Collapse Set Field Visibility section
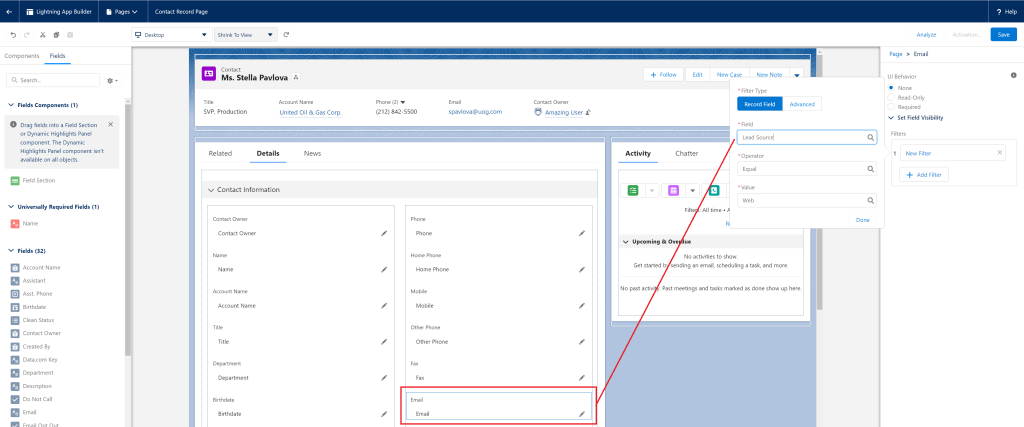Viewport: 1024px width, 427px height. coord(891,118)
